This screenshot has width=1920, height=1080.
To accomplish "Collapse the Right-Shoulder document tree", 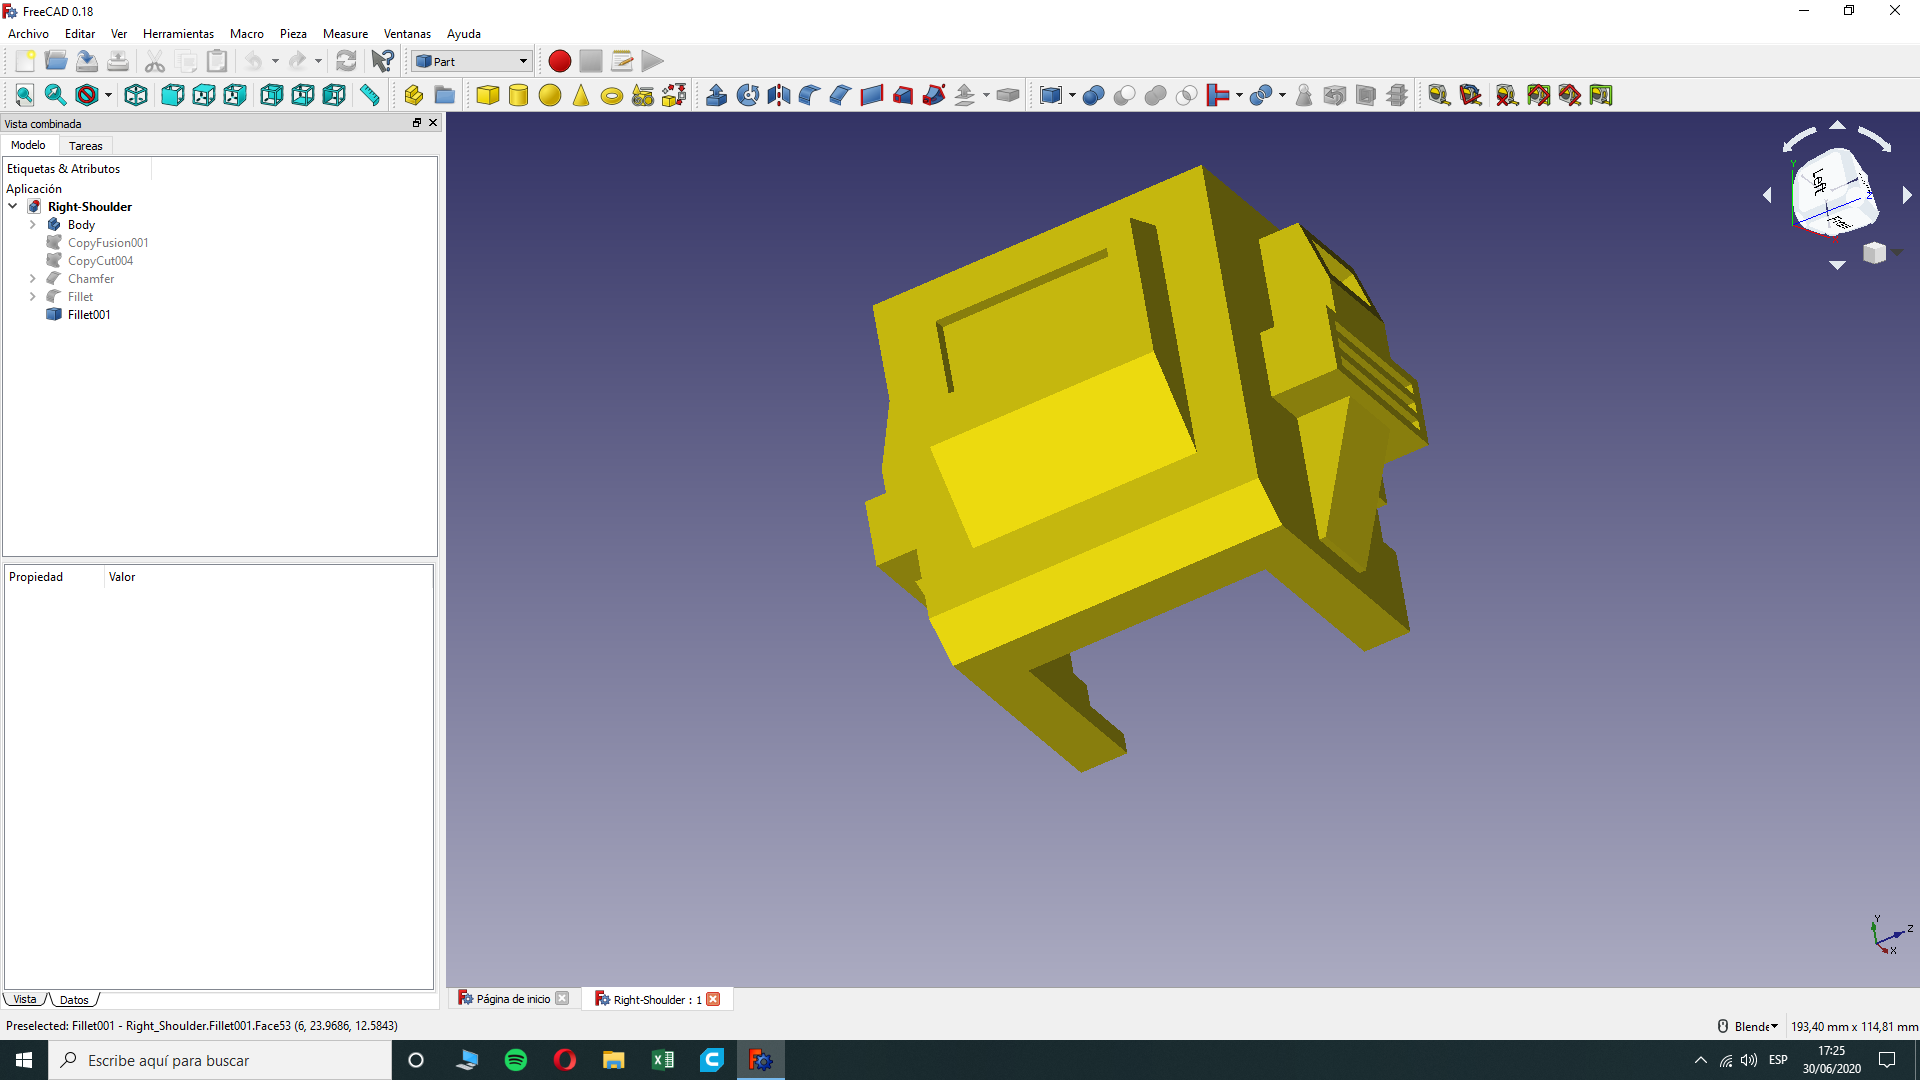I will coord(13,207).
